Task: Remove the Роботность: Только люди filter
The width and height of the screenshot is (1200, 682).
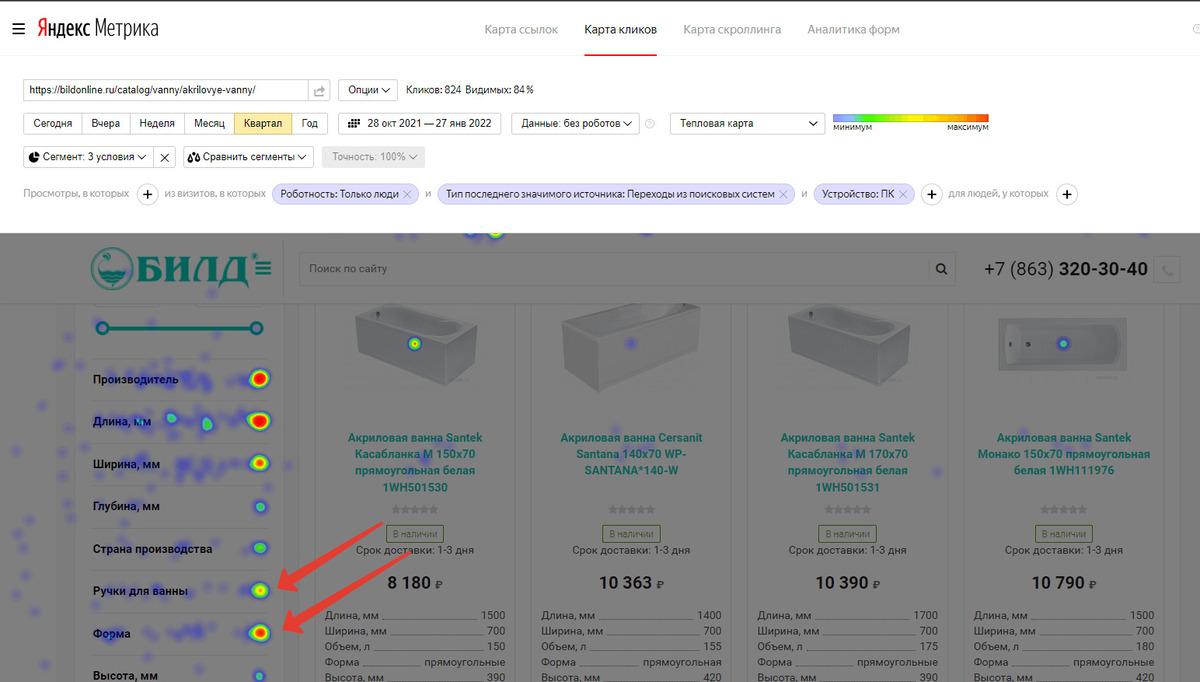Action: [x=408, y=194]
